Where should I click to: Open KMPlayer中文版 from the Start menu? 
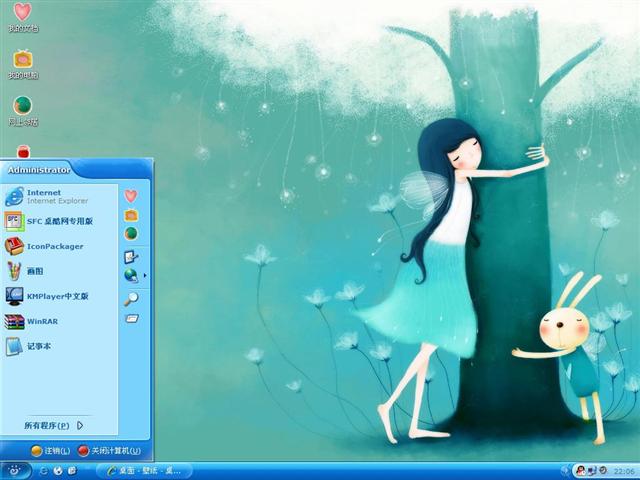tap(56, 296)
